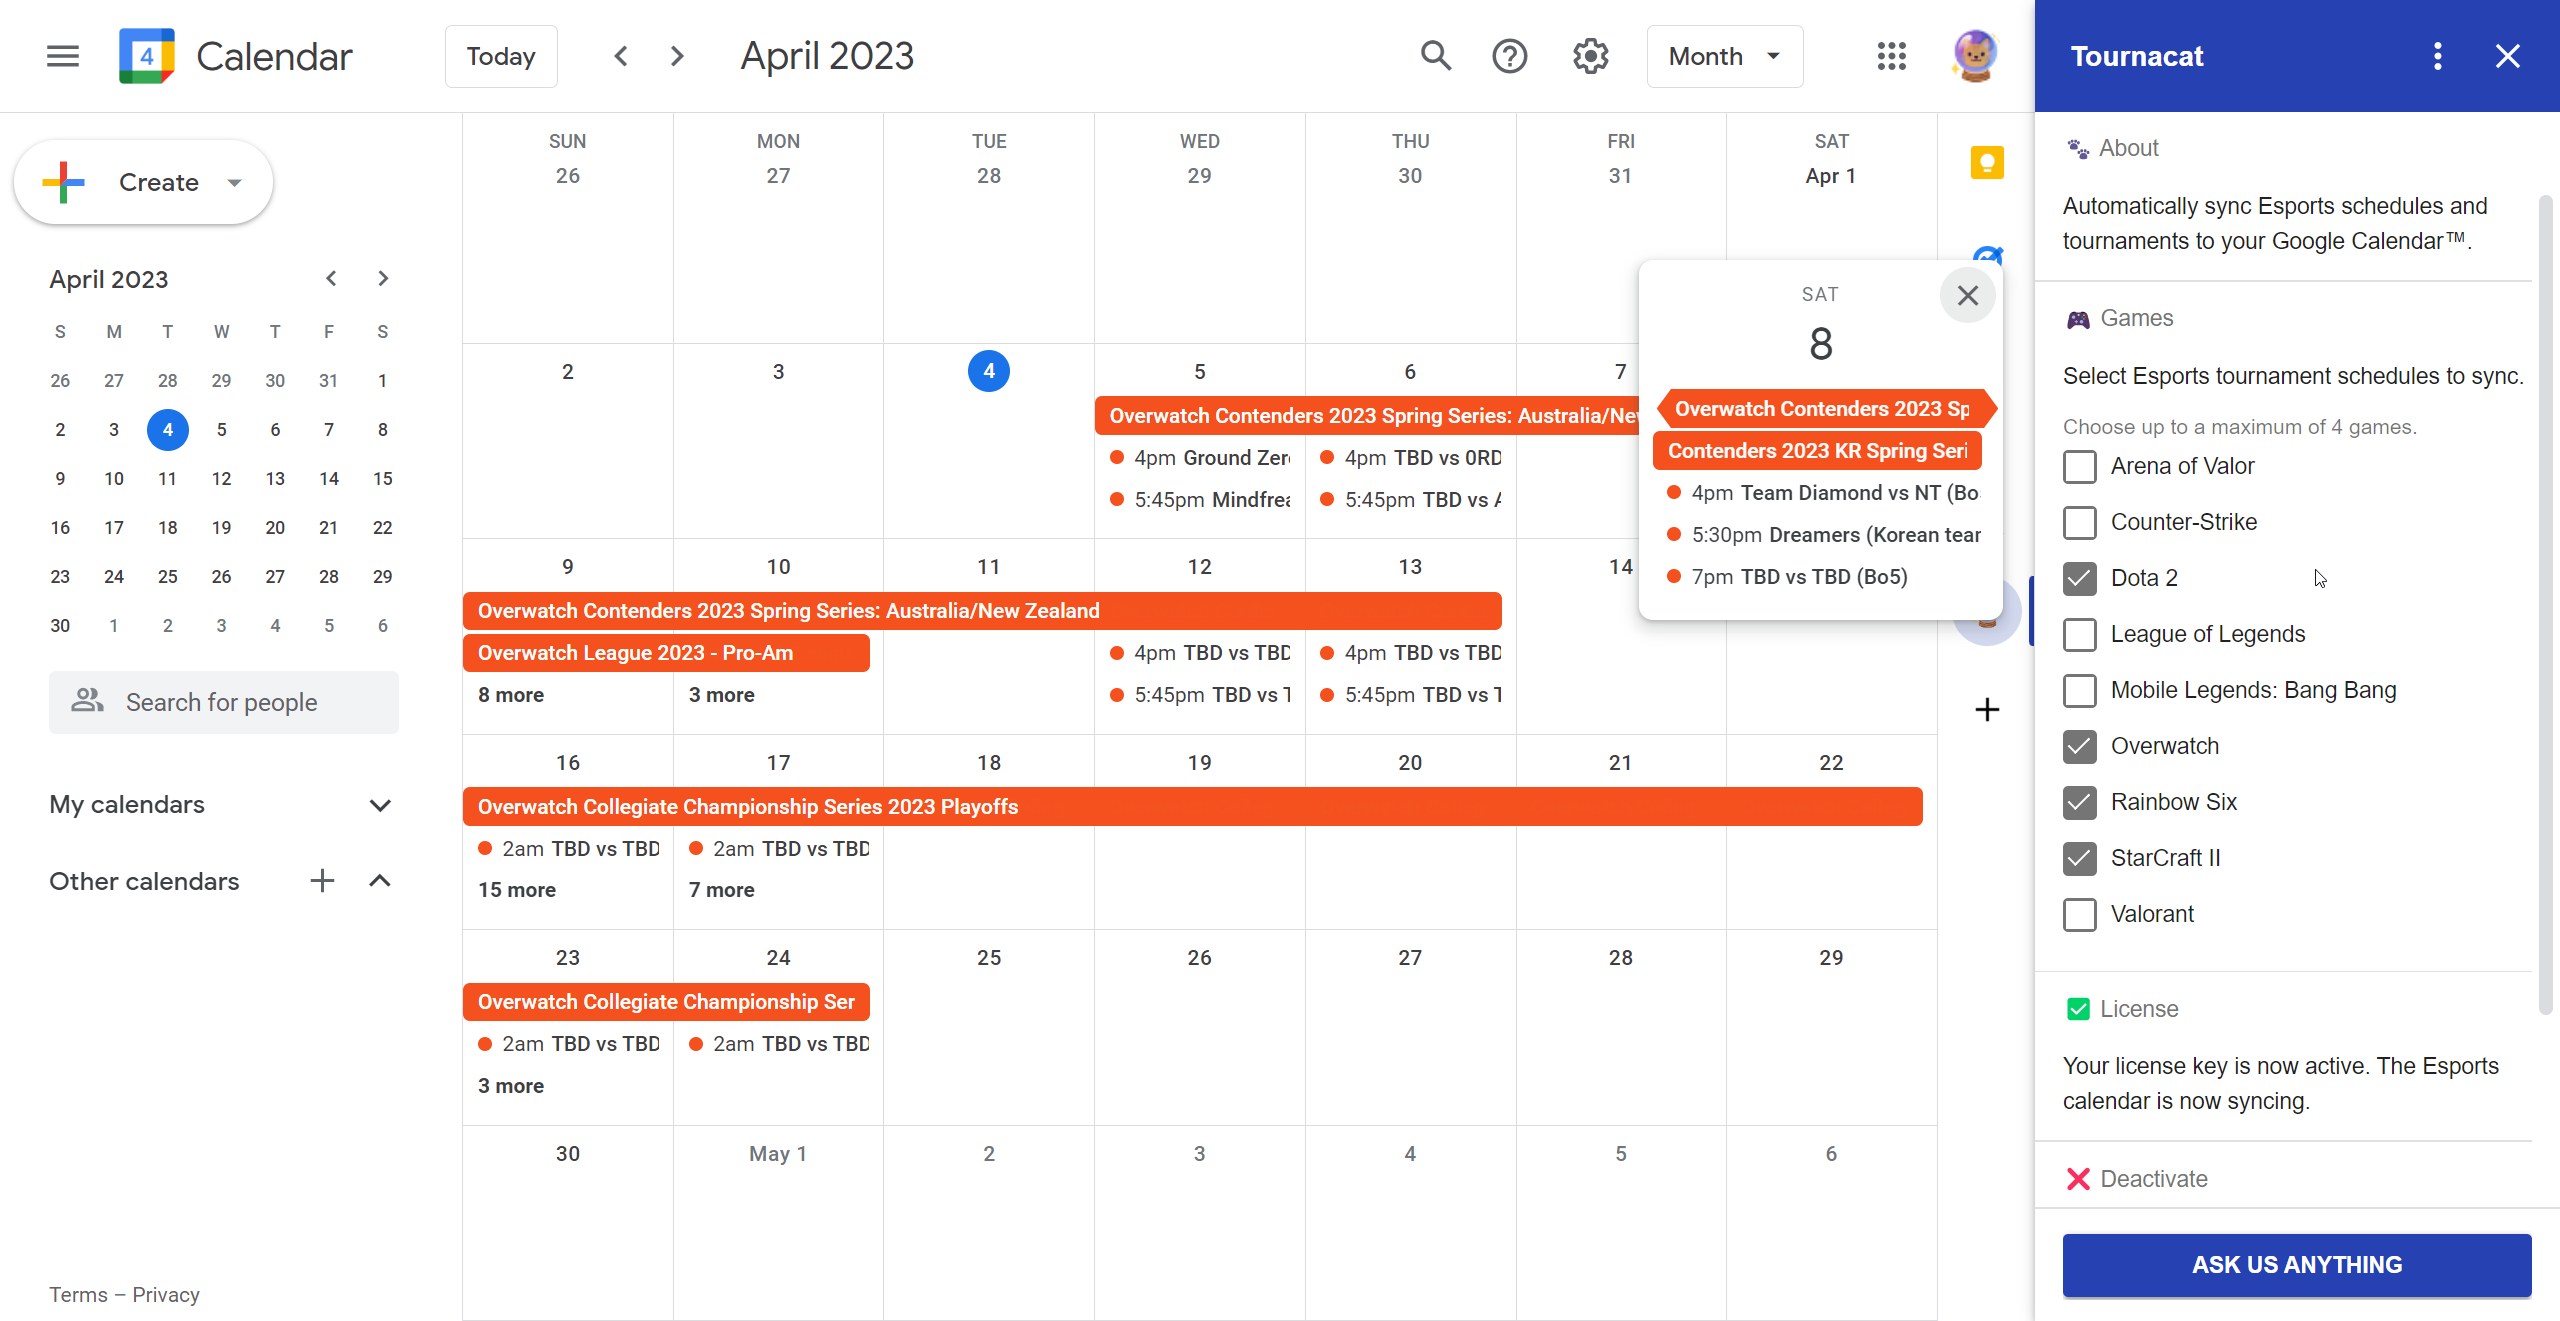Open the Month view dropdown
Image resolution: width=2560 pixels, height=1321 pixels.
point(1723,56)
